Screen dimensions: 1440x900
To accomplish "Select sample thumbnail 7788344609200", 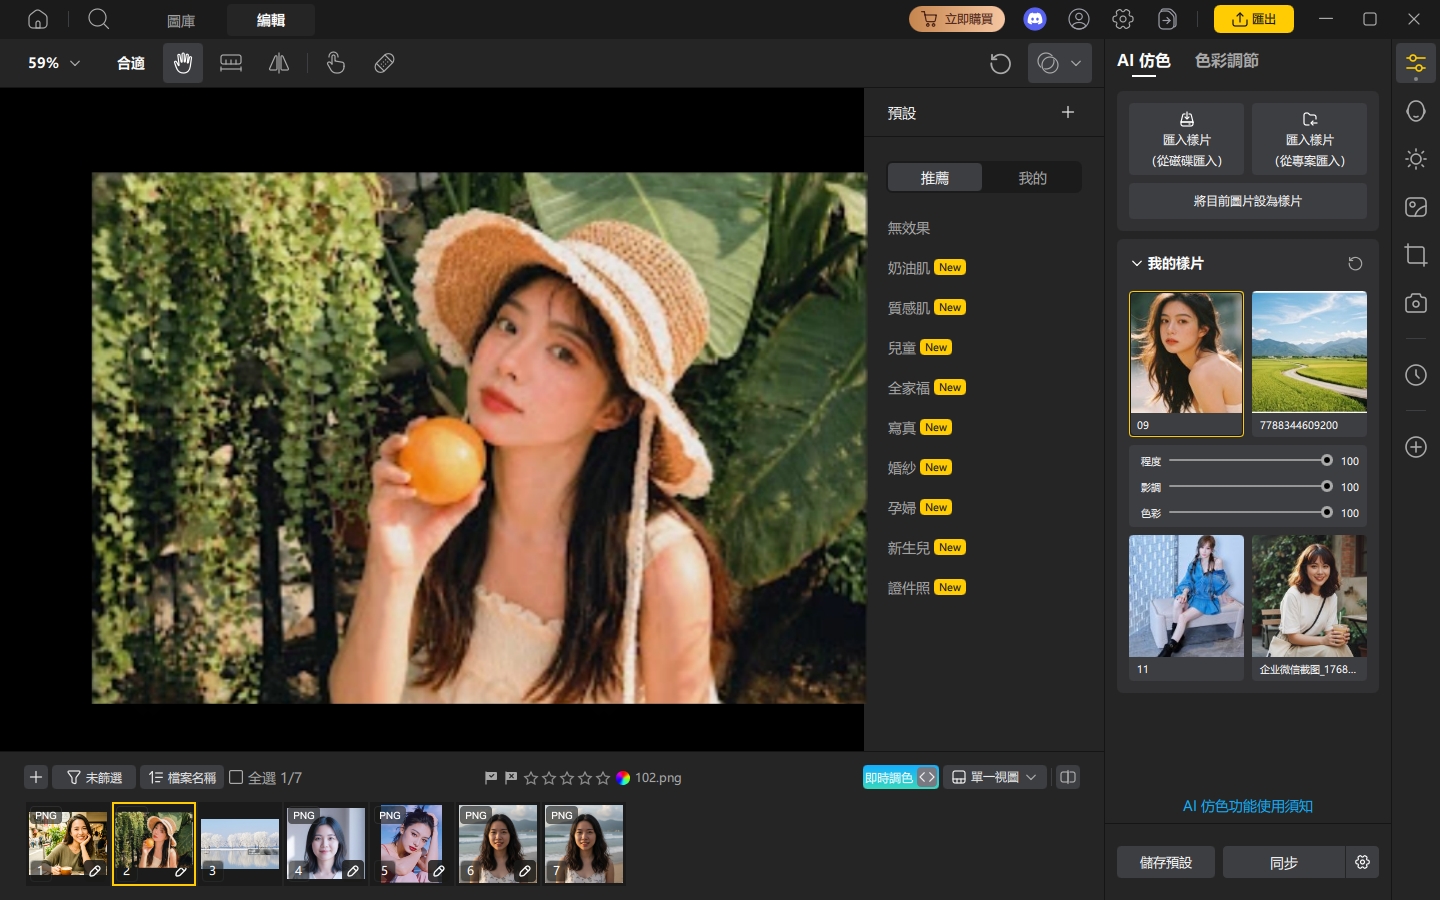I will [1310, 363].
